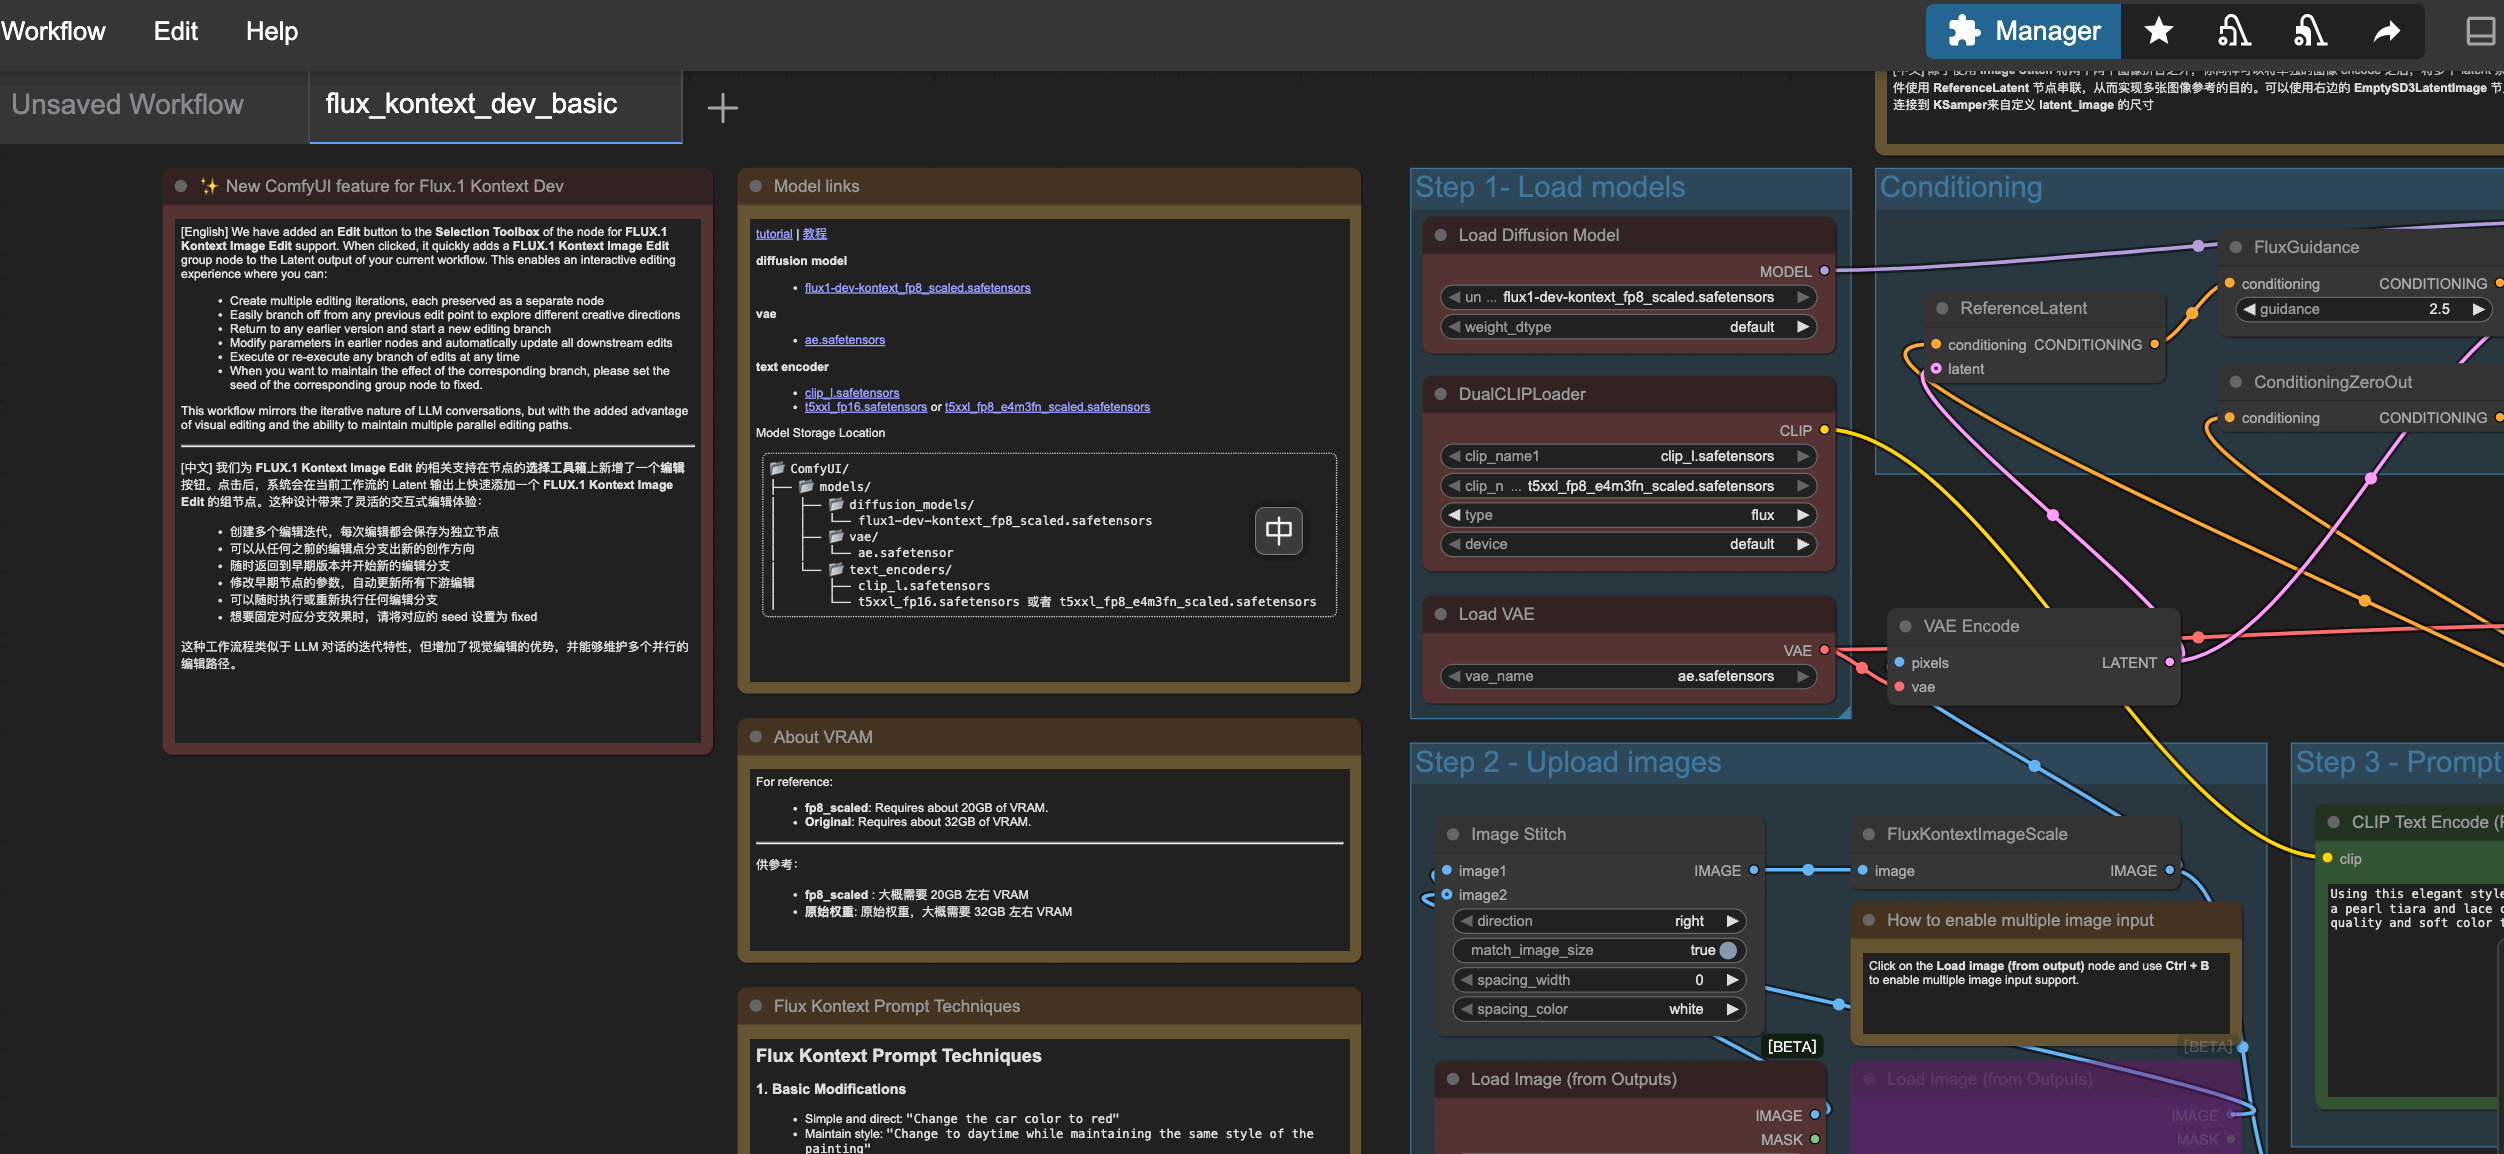The width and height of the screenshot is (2504, 1154).
Task: Toggle the bottom panel icon
Action: coord(2480,32)
